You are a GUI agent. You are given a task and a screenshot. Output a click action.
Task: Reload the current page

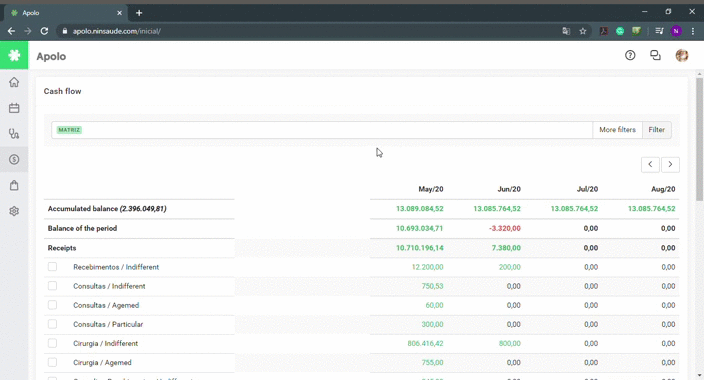tap(44, 31)
